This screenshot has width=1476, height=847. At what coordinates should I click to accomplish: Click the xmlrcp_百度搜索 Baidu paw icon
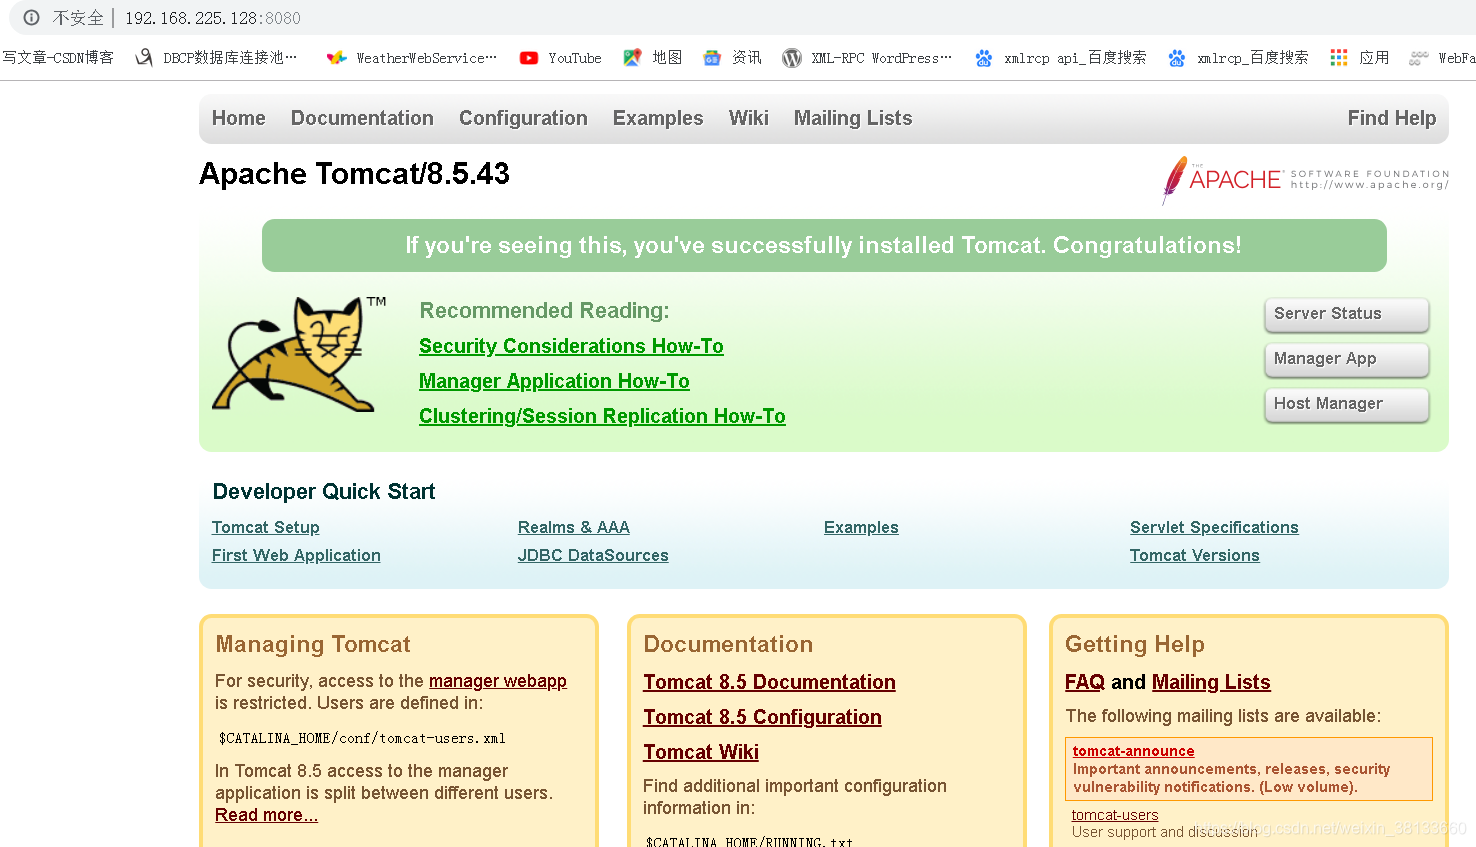1177,58
